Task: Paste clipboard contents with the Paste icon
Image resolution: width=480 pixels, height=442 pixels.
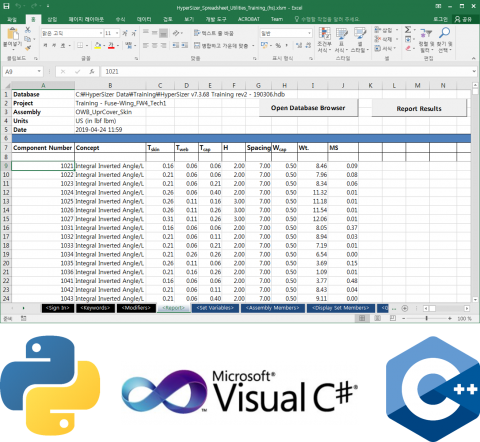Action: click(x=12, y=34)
